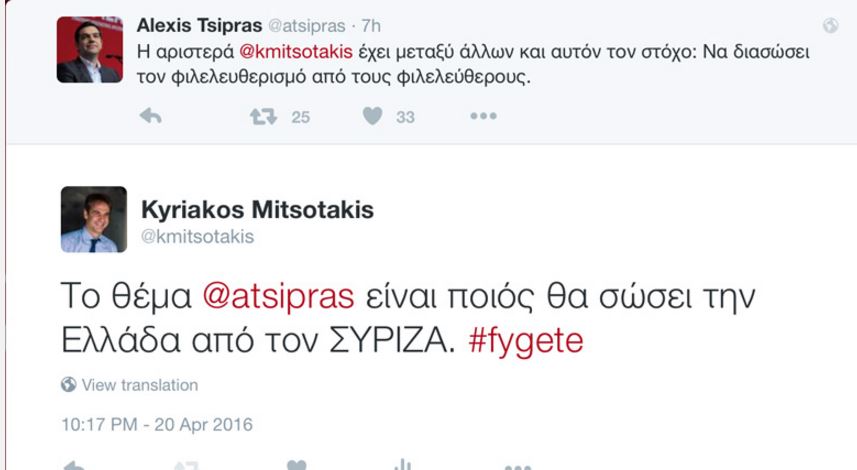Open the three-dots menu on Tsipras's tweet
Screen dimensions: 857x470
point(483,117)
